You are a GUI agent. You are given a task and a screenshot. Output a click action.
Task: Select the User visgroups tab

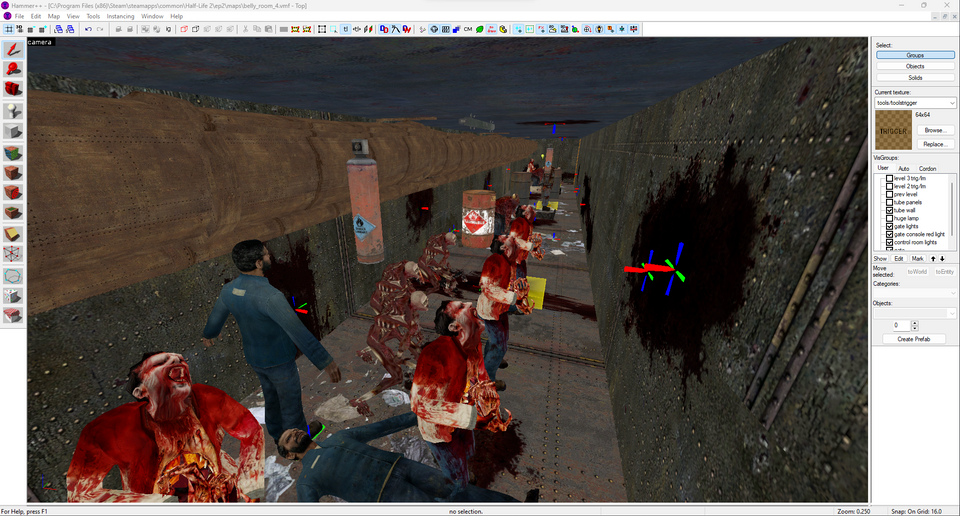coord(883,168)
